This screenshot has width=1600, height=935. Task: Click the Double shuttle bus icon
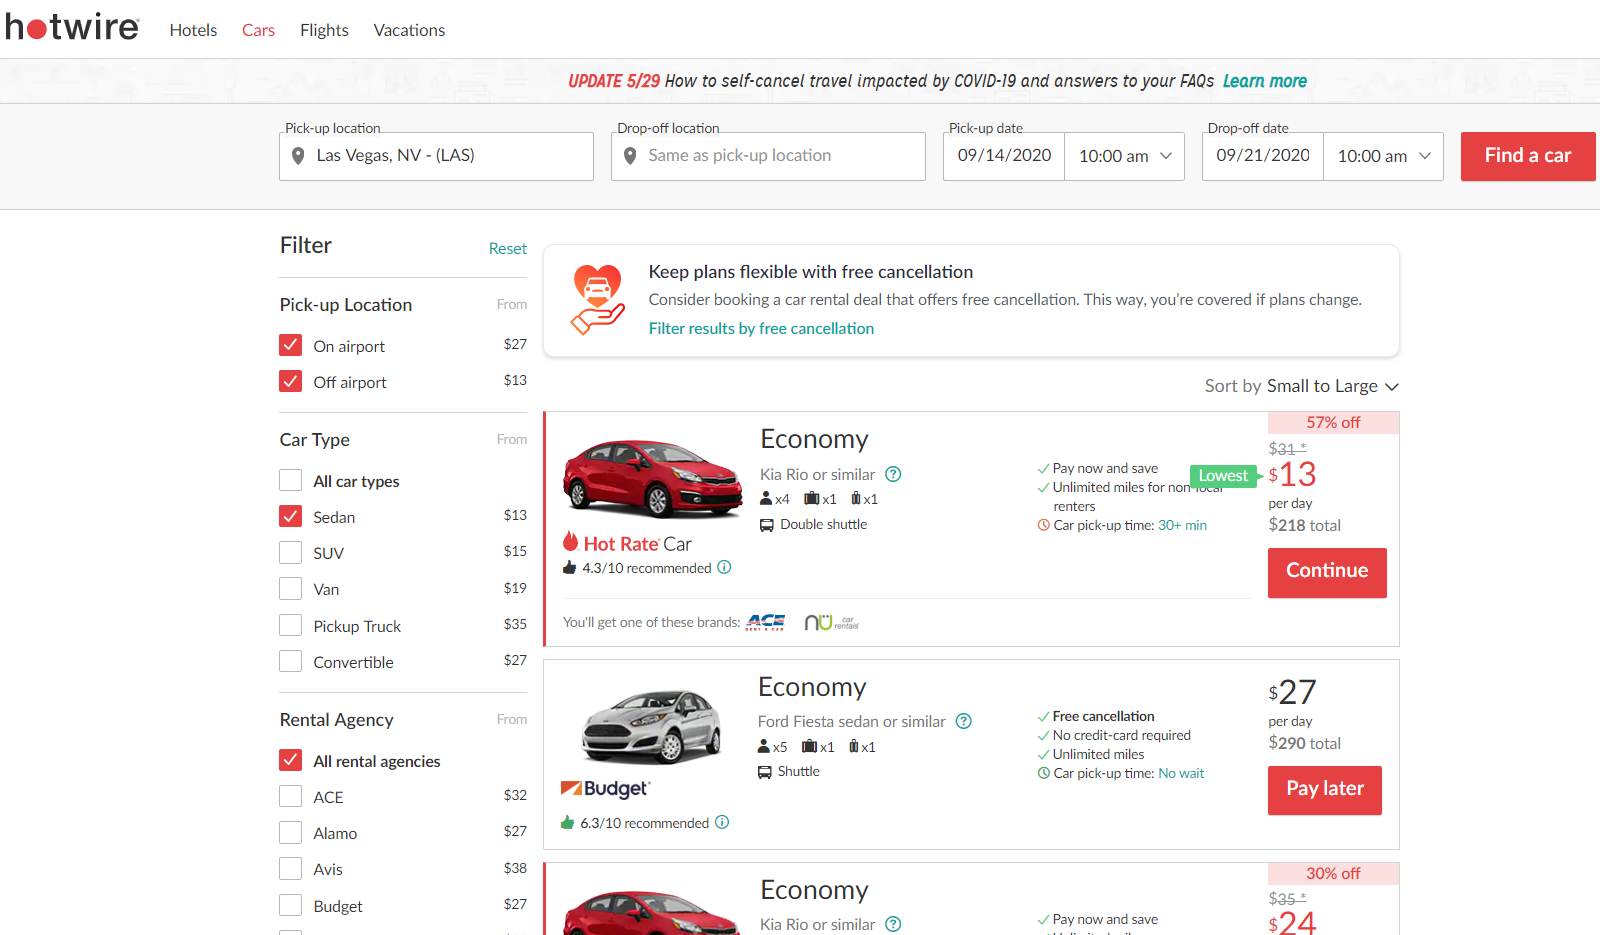coord(767,525)
